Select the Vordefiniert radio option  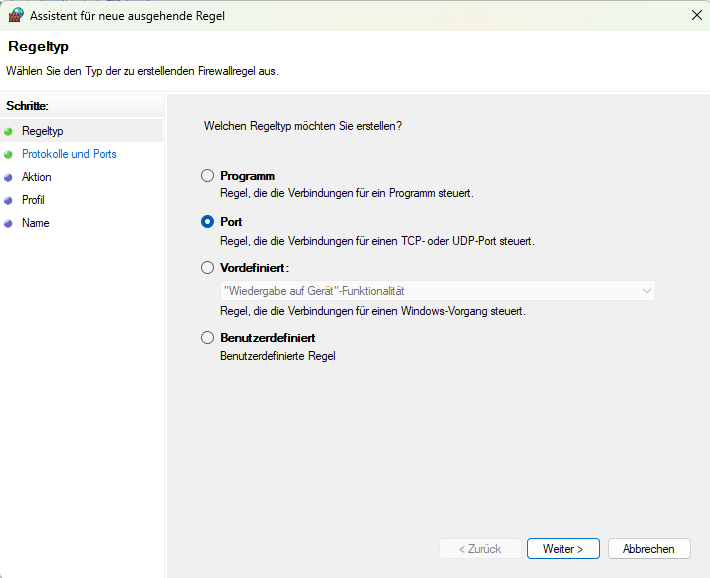tap(208, 268)
